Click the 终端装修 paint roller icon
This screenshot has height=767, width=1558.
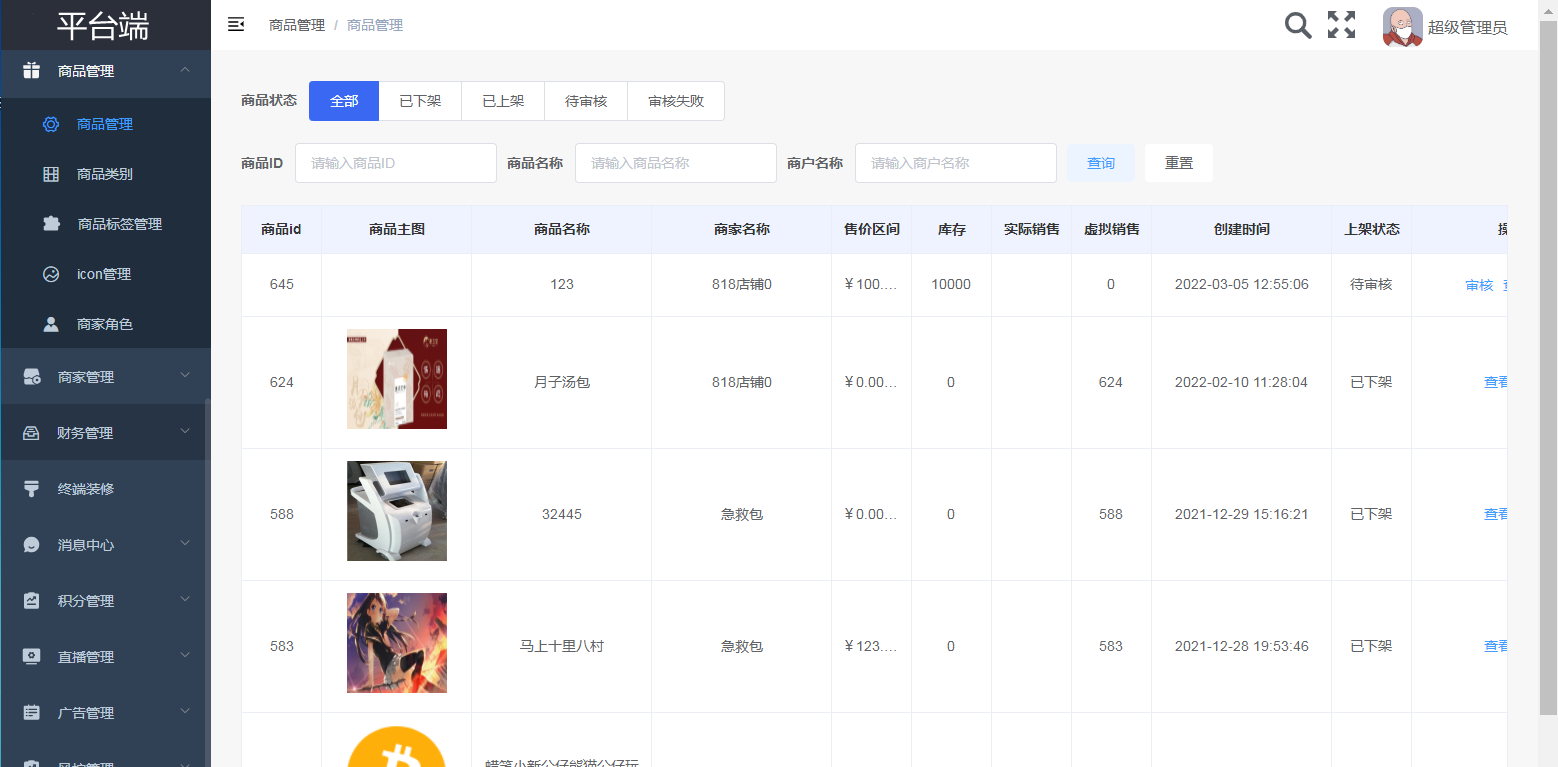point(32,489)
